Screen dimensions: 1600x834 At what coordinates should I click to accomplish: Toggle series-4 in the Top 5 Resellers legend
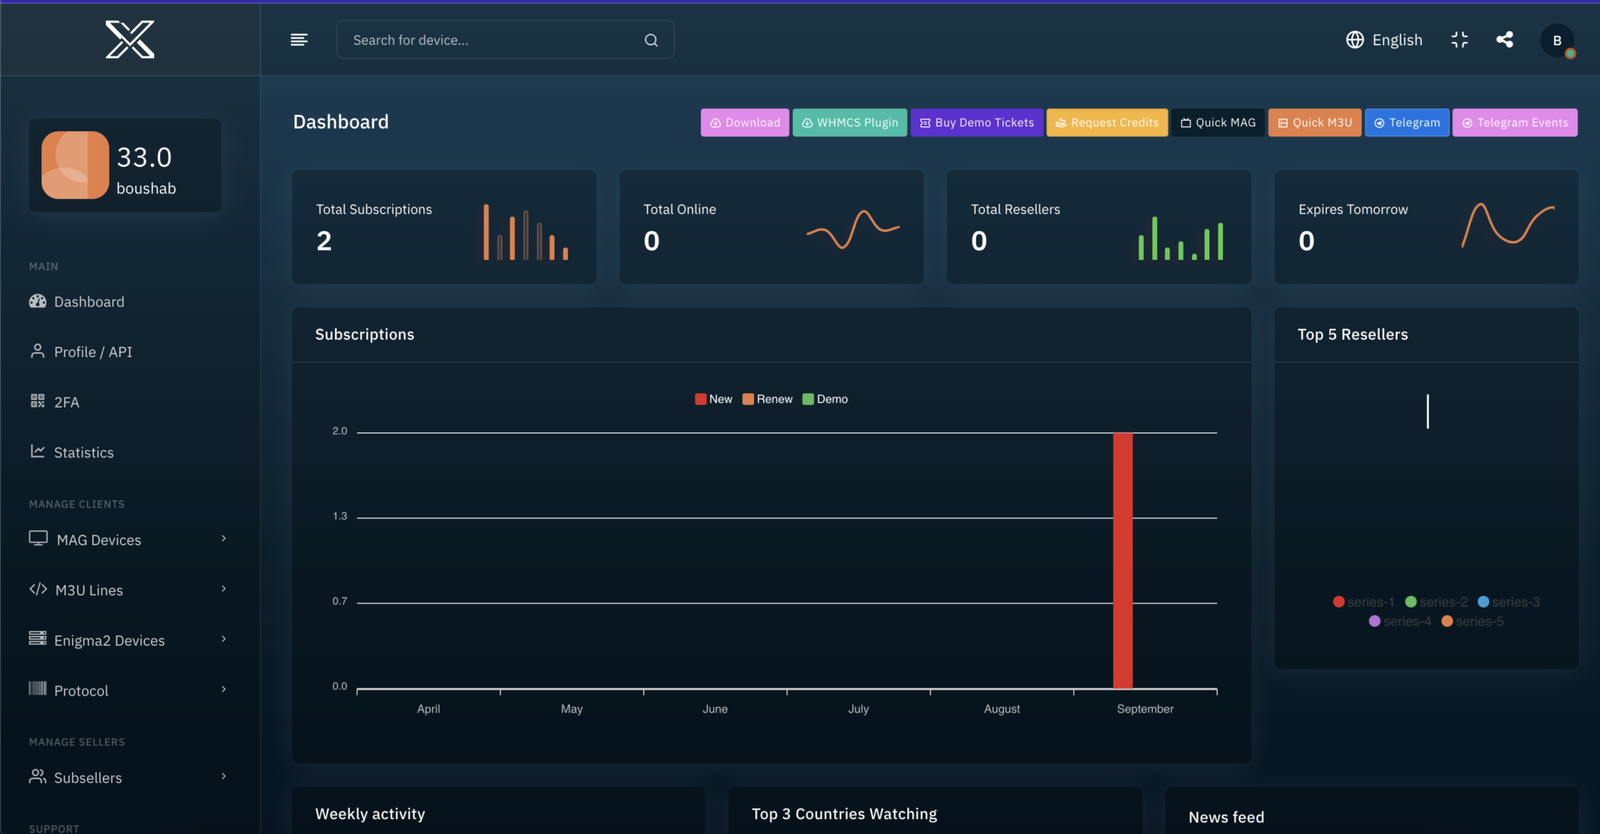(1400, 621)
